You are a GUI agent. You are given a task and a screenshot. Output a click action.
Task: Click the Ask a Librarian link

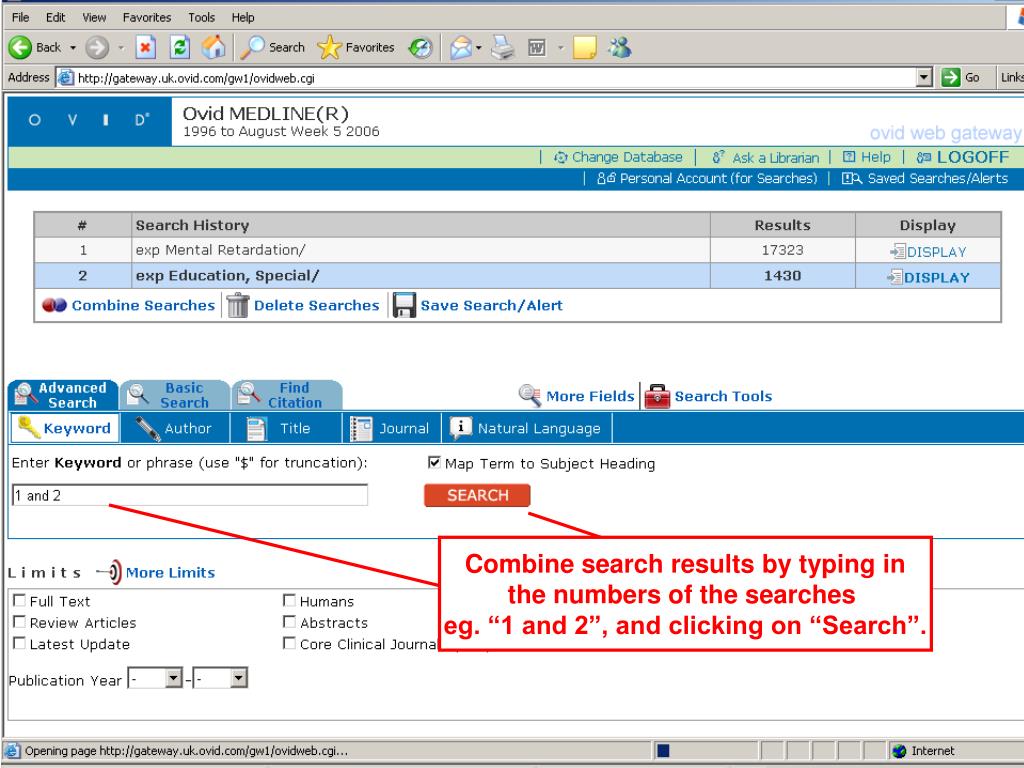766,157
